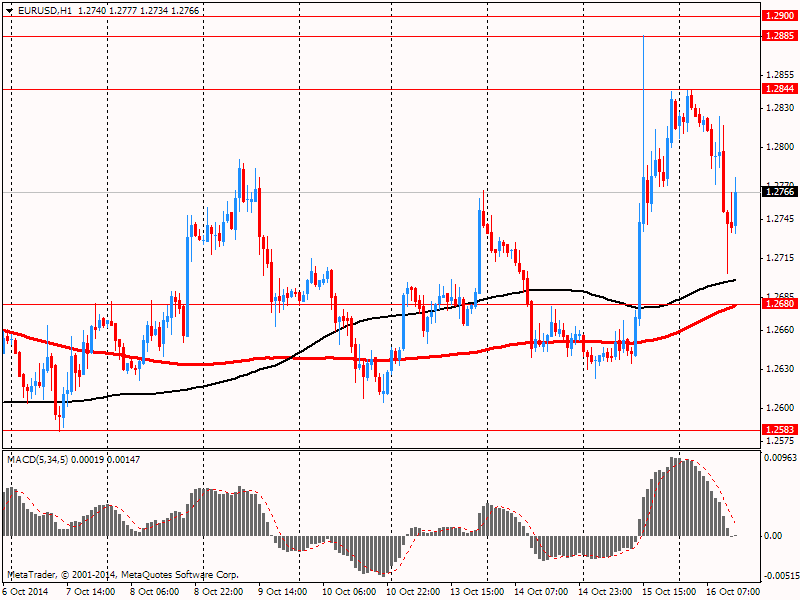Click the 9 Oct 14:00 time axis label
The image size is (800, 600).
[x=283, y=591]
